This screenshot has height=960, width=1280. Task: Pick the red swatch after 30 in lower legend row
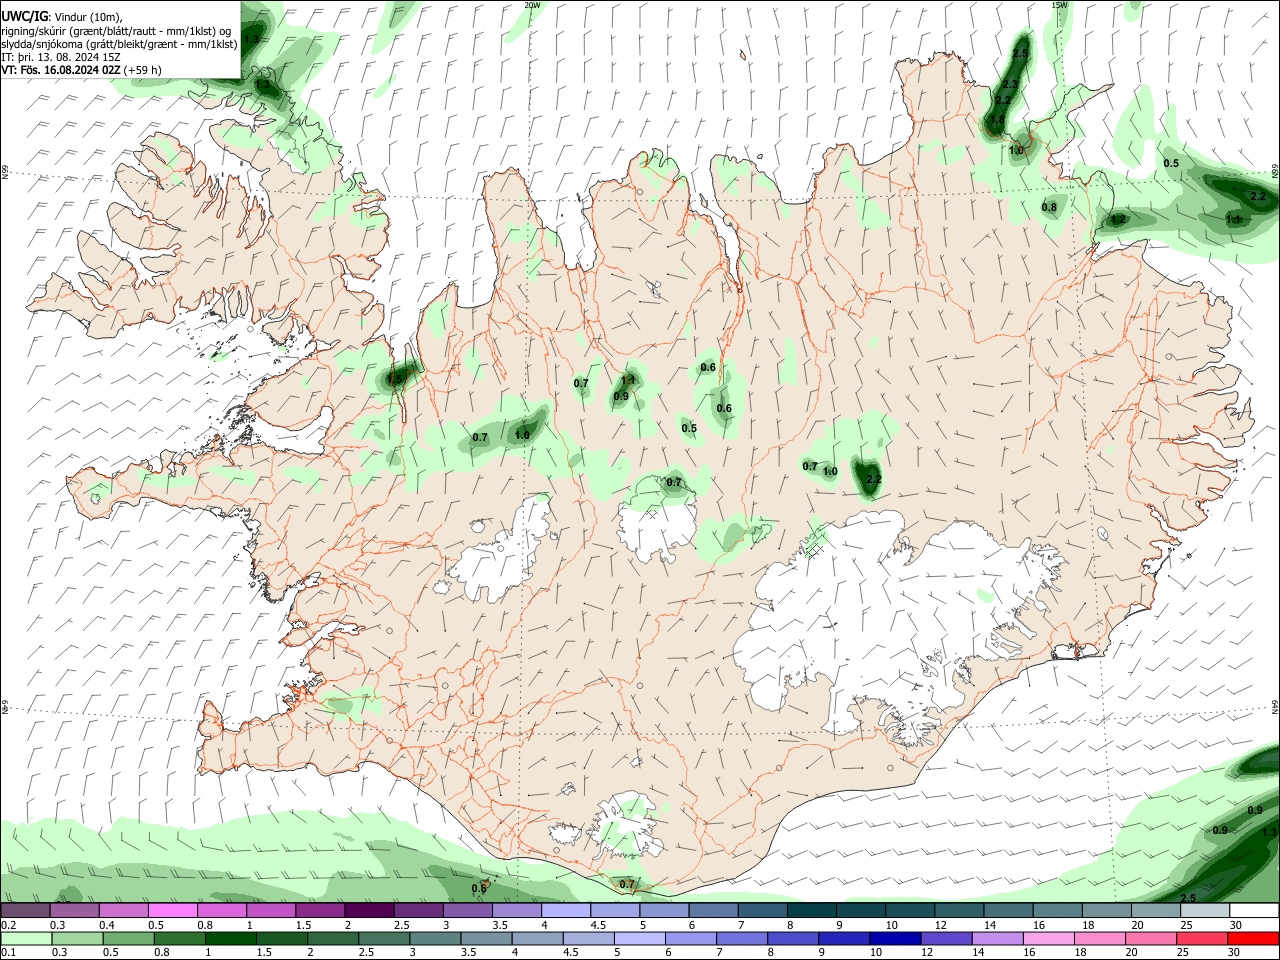point(1253,939)
